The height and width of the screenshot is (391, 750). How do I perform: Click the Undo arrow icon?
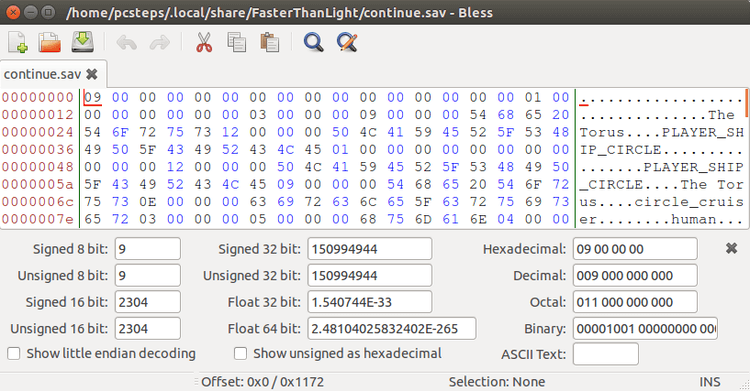coord(127,43)
